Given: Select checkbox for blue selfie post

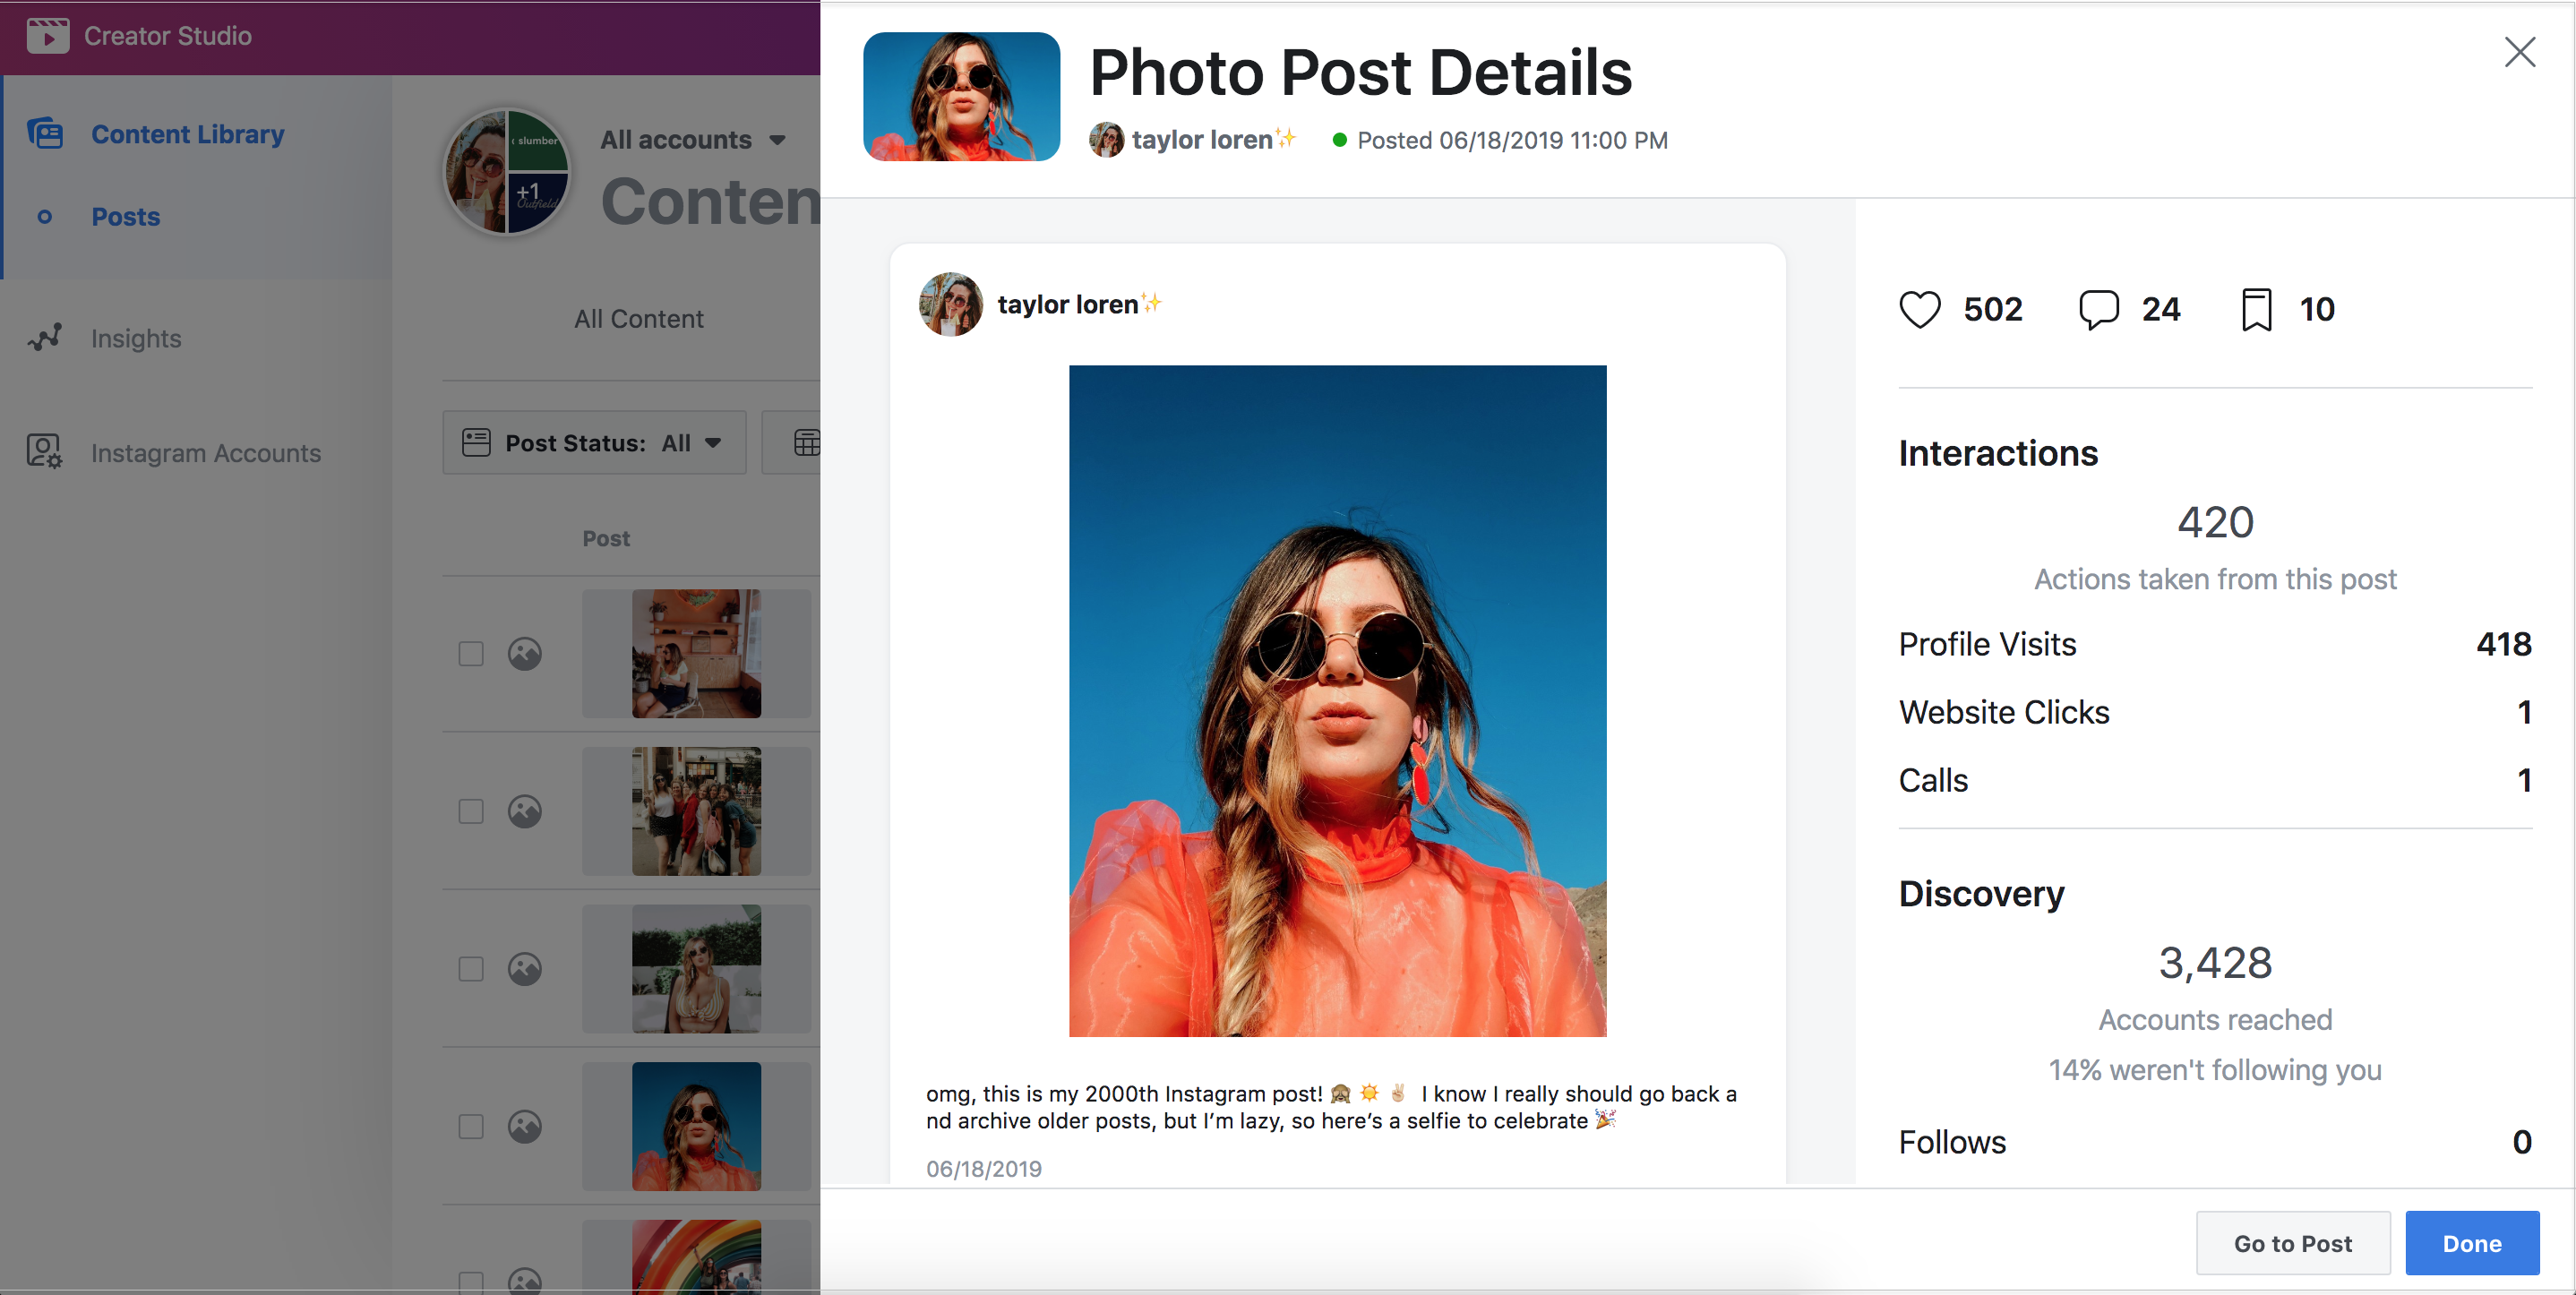Looking at the screenshot, I should click(x=471, y=1127).
